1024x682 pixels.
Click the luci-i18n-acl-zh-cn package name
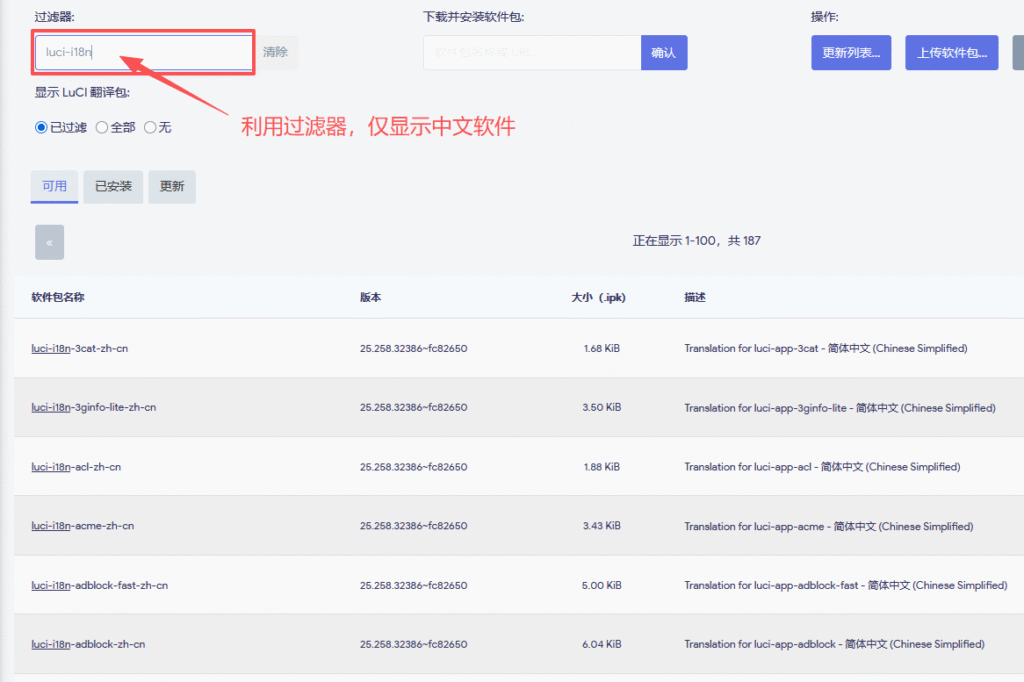[76, 467]
